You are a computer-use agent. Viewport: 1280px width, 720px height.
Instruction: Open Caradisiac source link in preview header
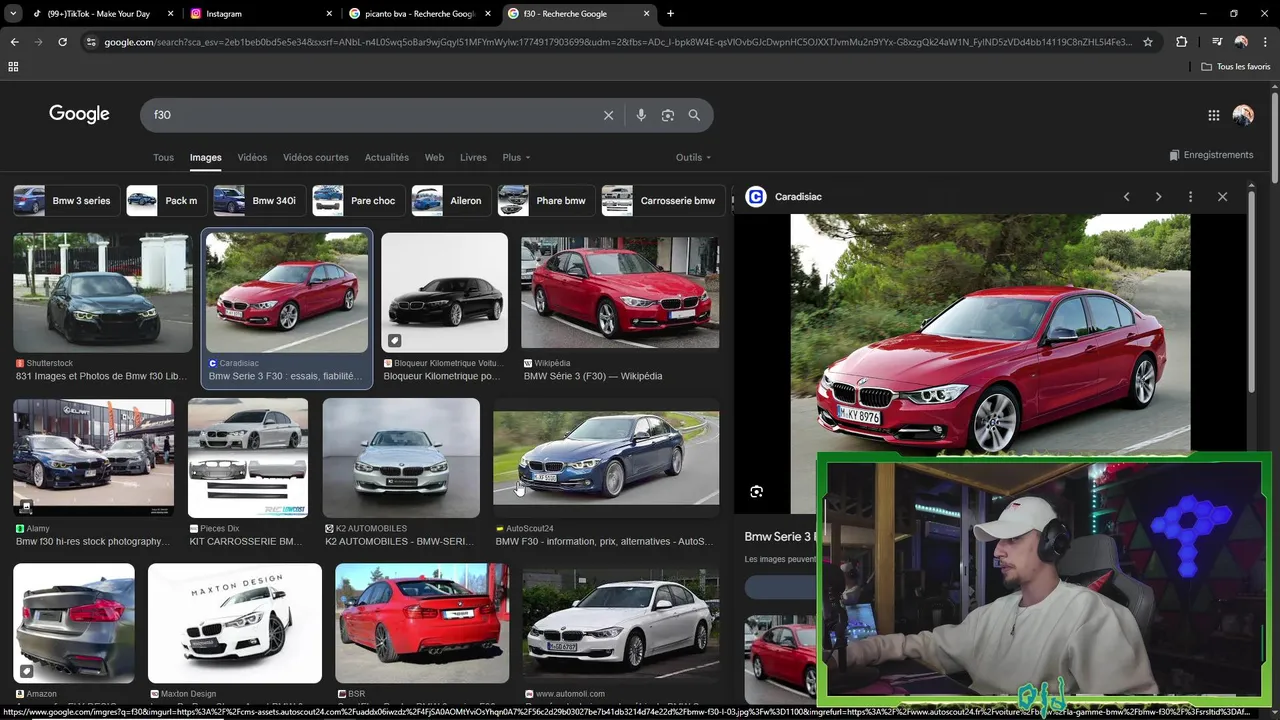(785, 197)
